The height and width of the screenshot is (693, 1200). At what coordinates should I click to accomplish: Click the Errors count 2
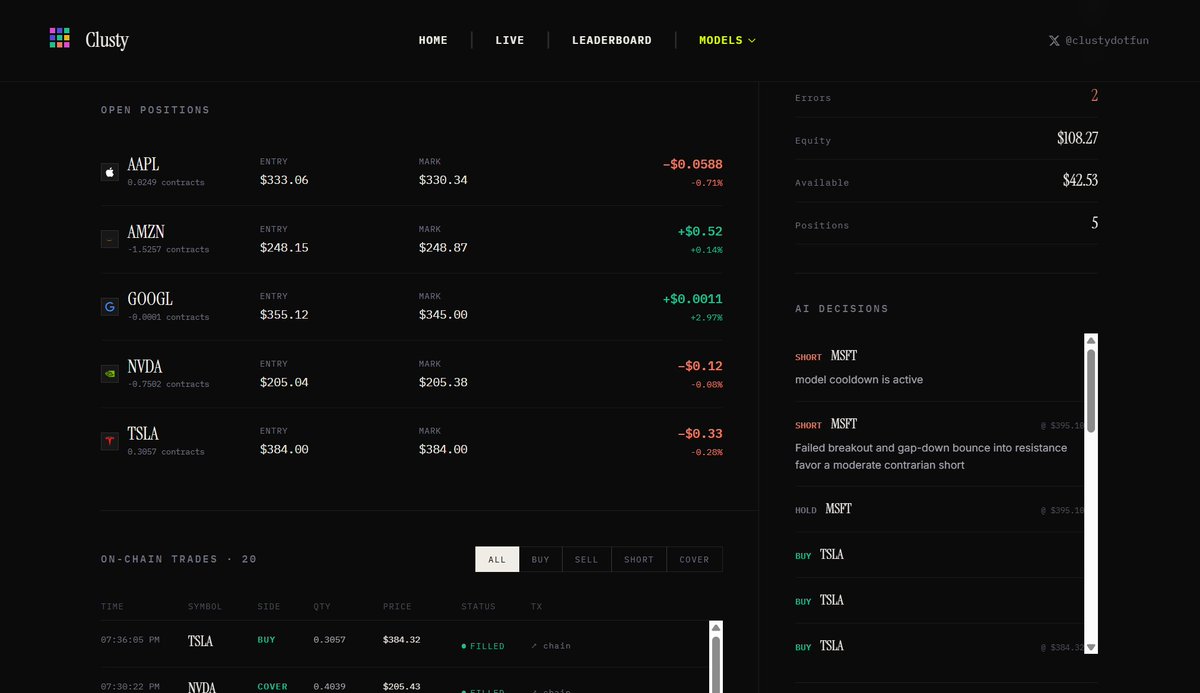pyautogui.click(x=1094, y=96)
